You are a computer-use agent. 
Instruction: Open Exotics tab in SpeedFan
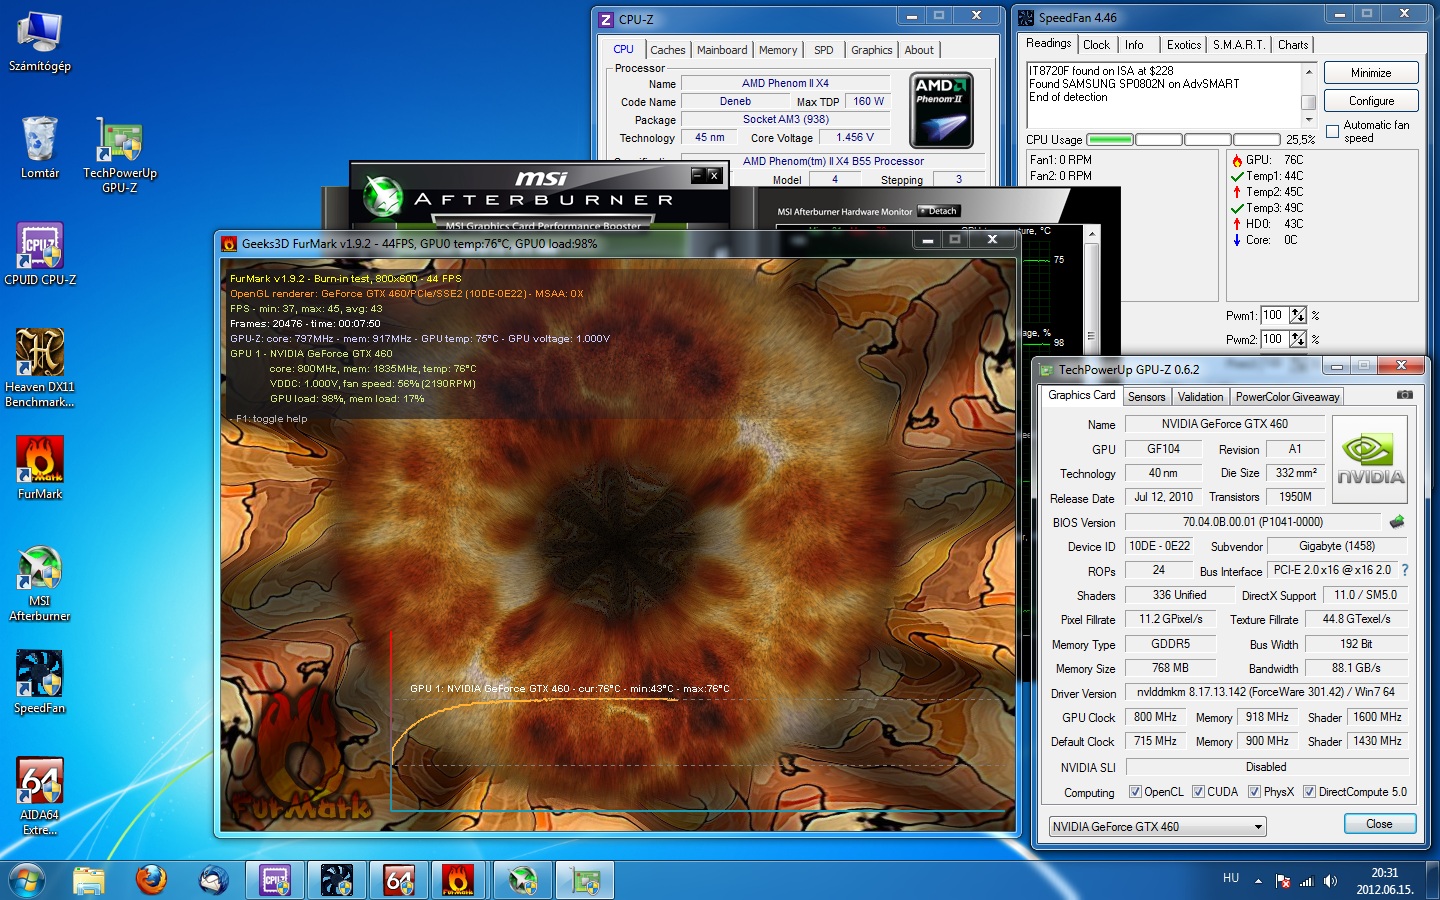pyautogui.click(x=1183, y=45)
